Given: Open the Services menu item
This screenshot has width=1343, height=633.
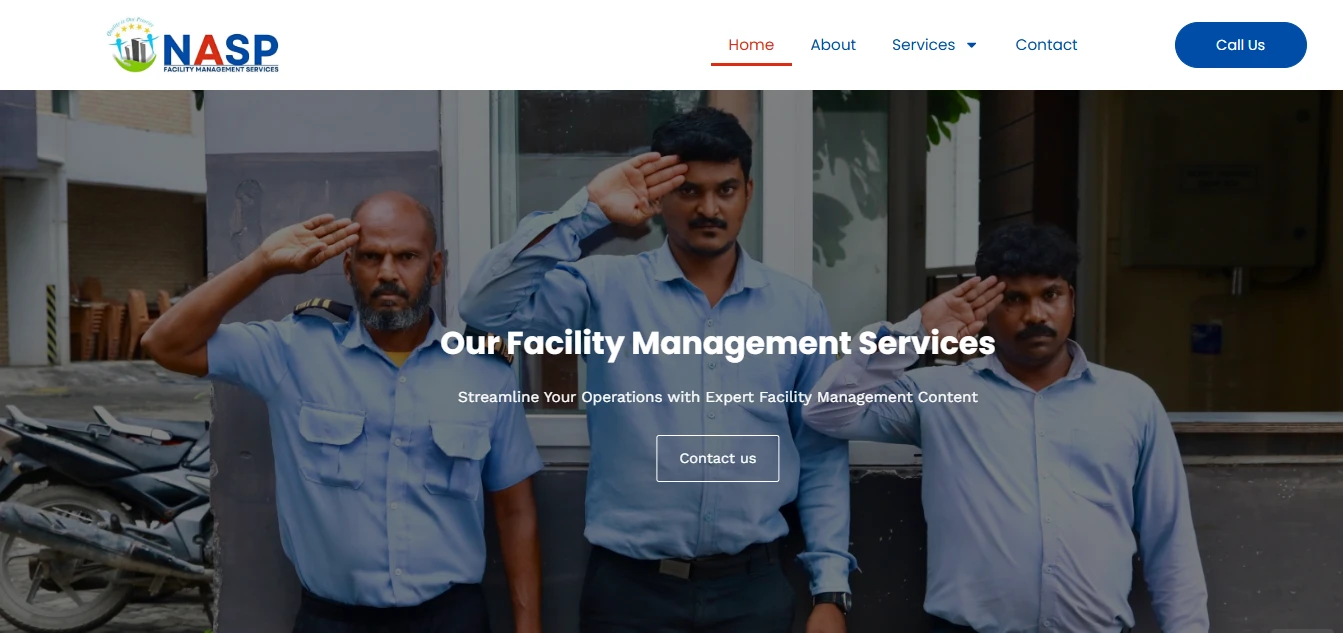Looking at the screenshot, I should coord(923,45).
